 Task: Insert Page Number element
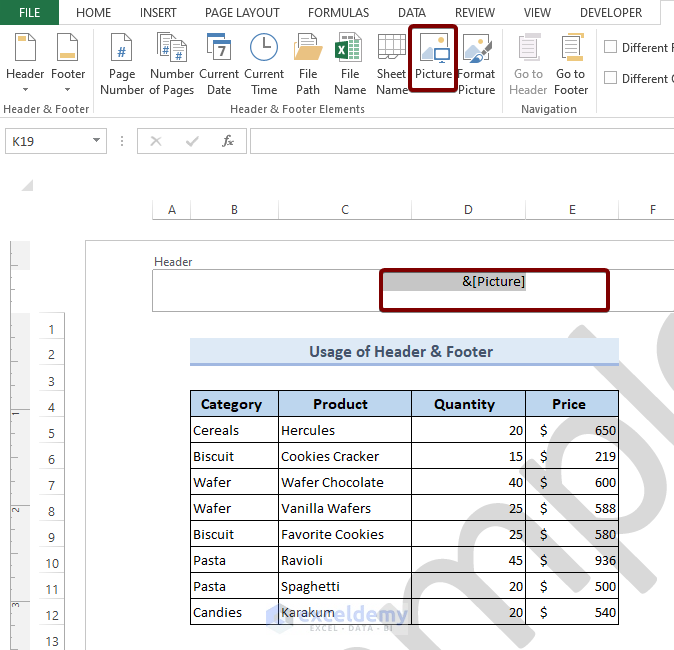coord(122,64)
